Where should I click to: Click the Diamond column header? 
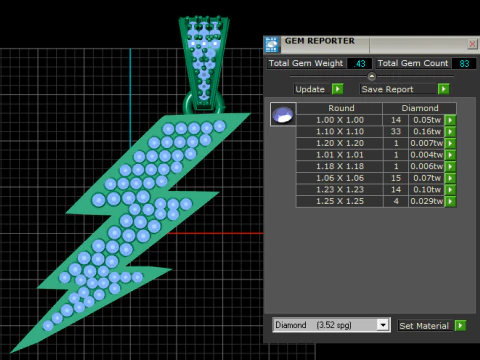click(420, 108)
